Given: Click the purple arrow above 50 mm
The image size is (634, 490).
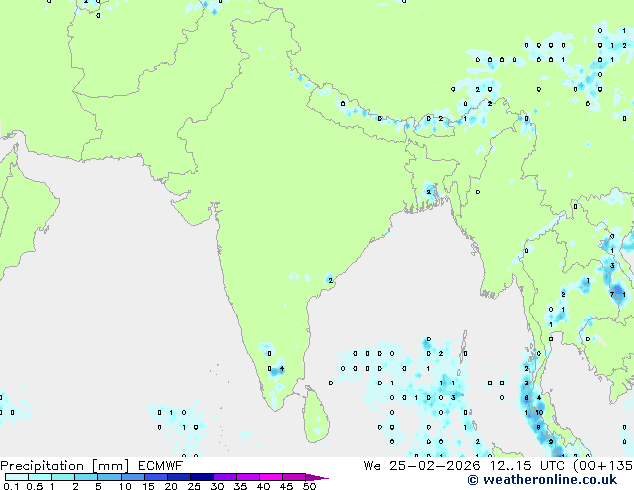Looking at the screenshot, I should click(x=317, y=477).
